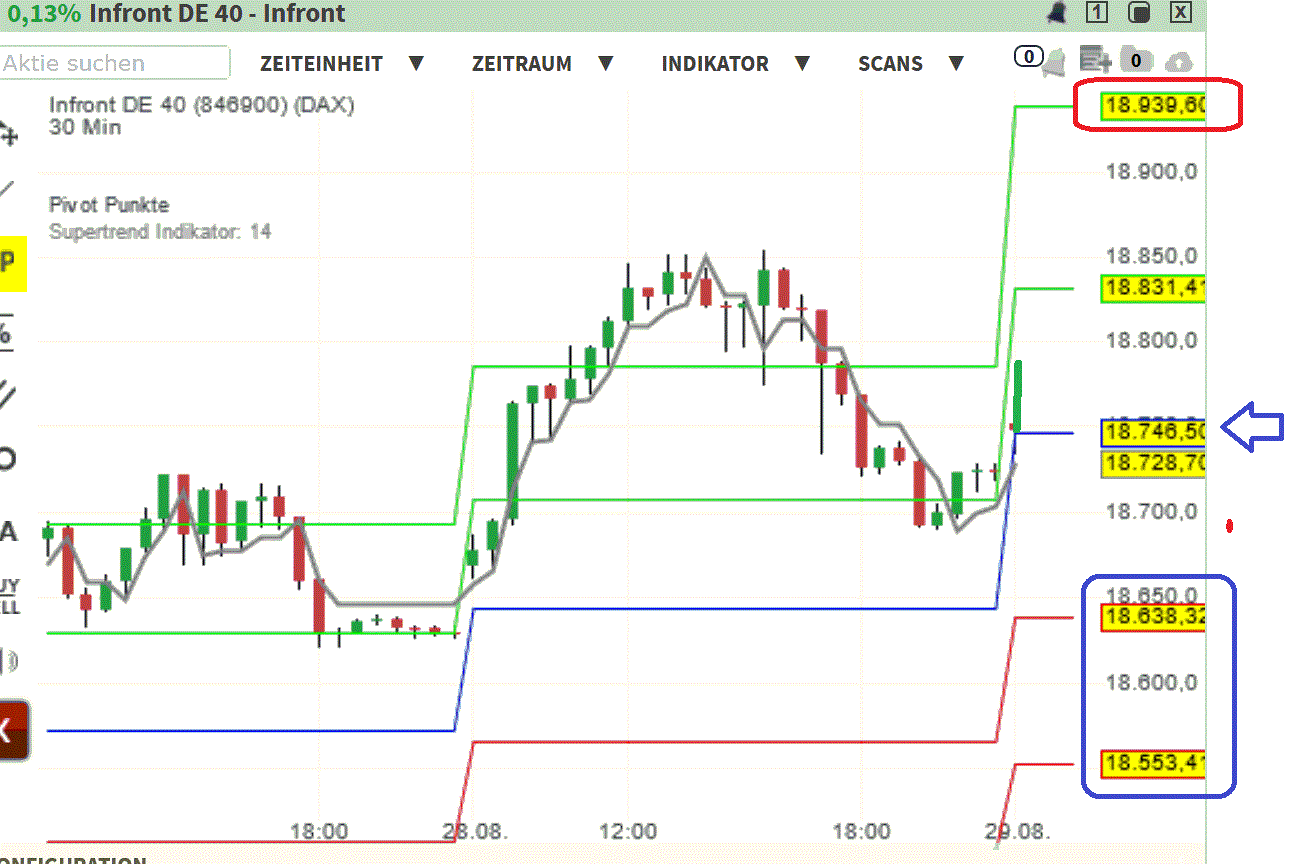Screen dimensions: 1301x864
Task: Click the Pivot Punkte label
Action: [109, 204]
